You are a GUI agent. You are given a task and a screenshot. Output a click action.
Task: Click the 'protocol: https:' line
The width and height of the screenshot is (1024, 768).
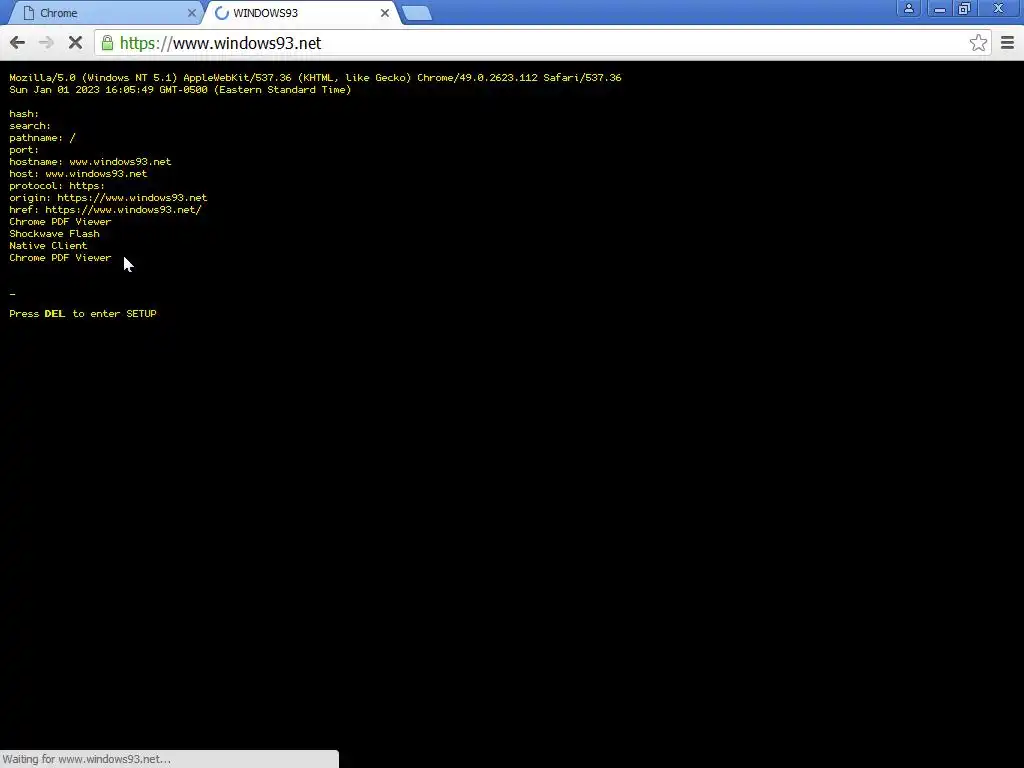pyautogui.click(x=57, y=185)
